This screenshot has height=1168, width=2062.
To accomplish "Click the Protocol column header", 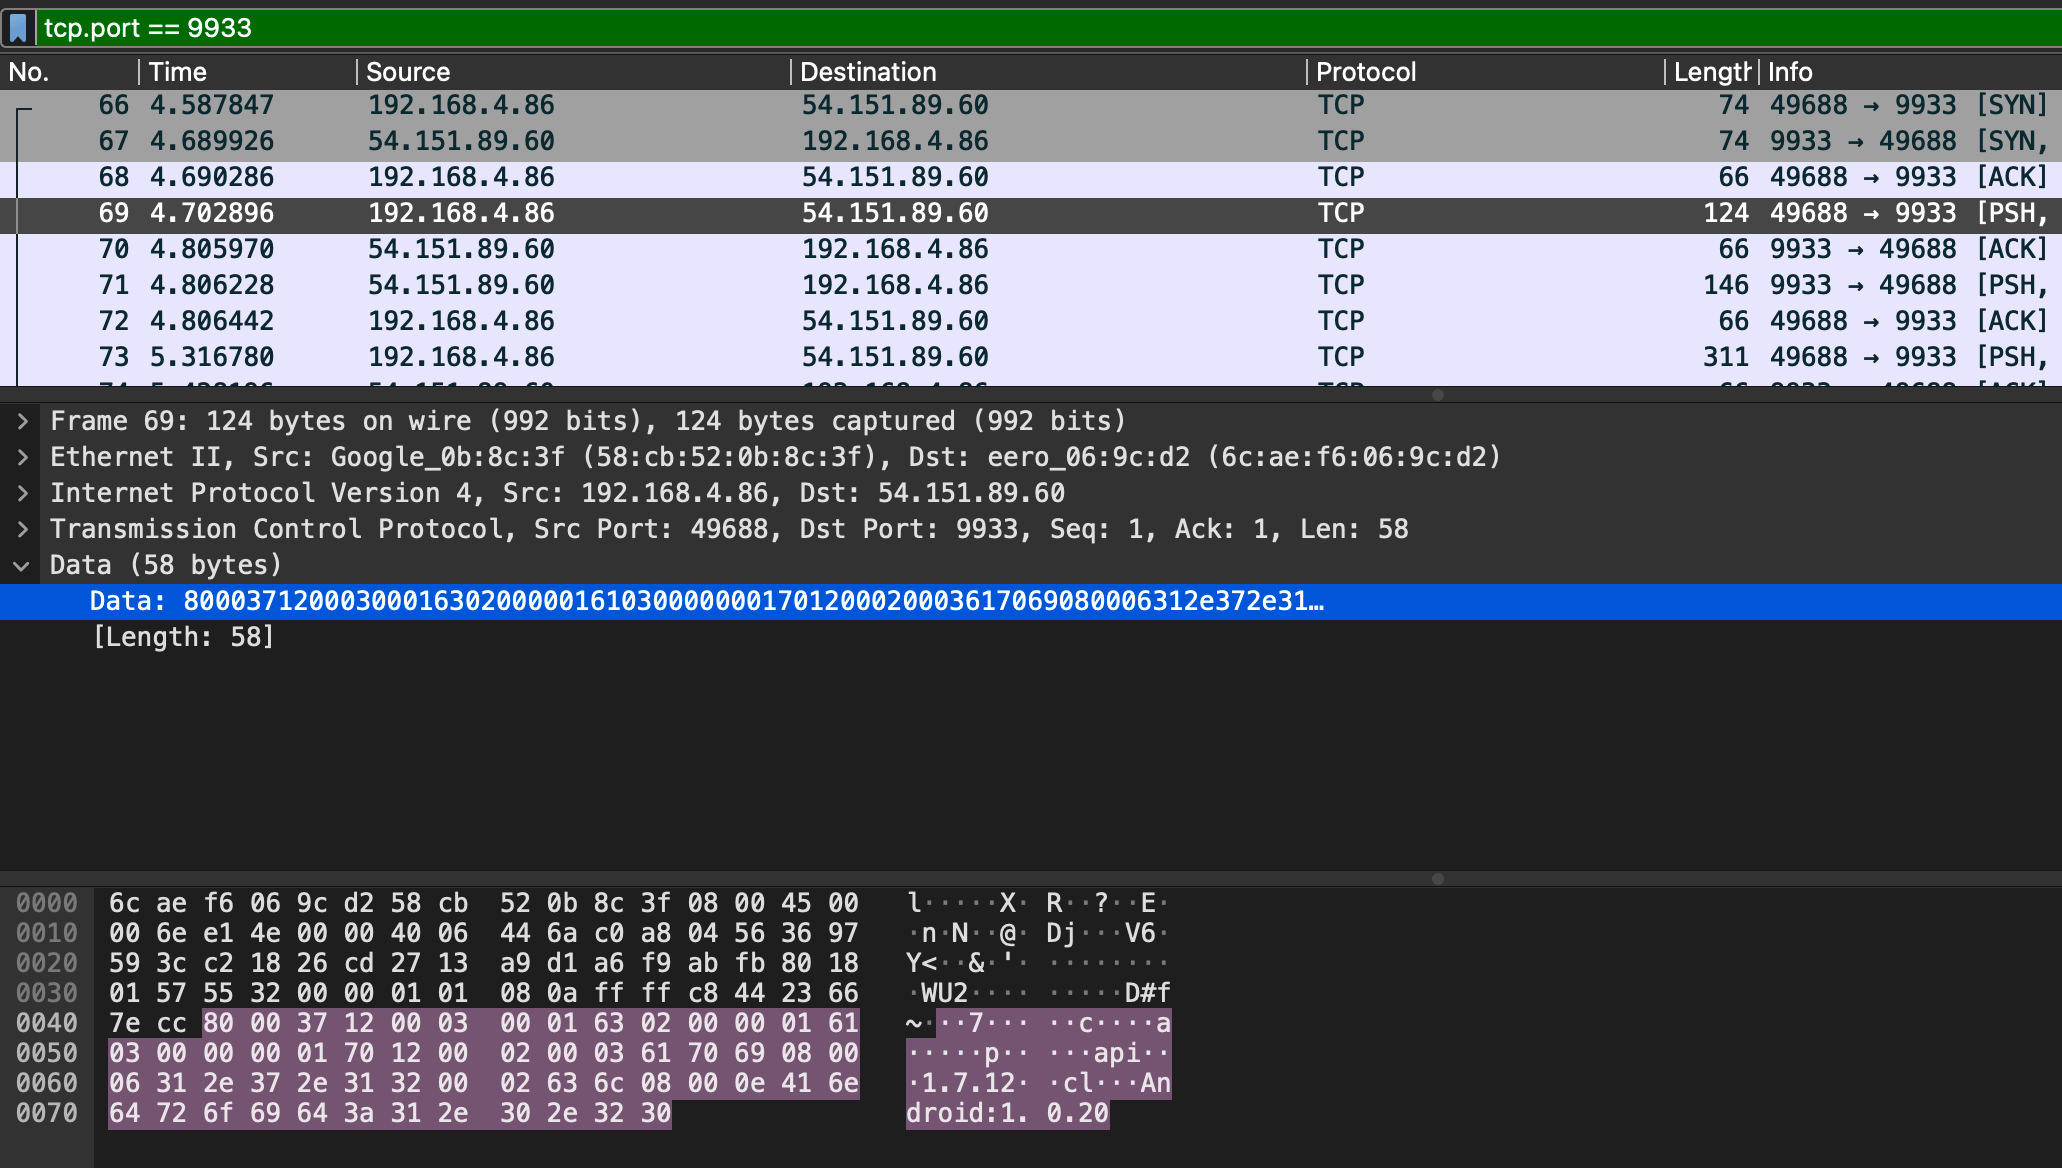I will click(x=1365, y=72).
